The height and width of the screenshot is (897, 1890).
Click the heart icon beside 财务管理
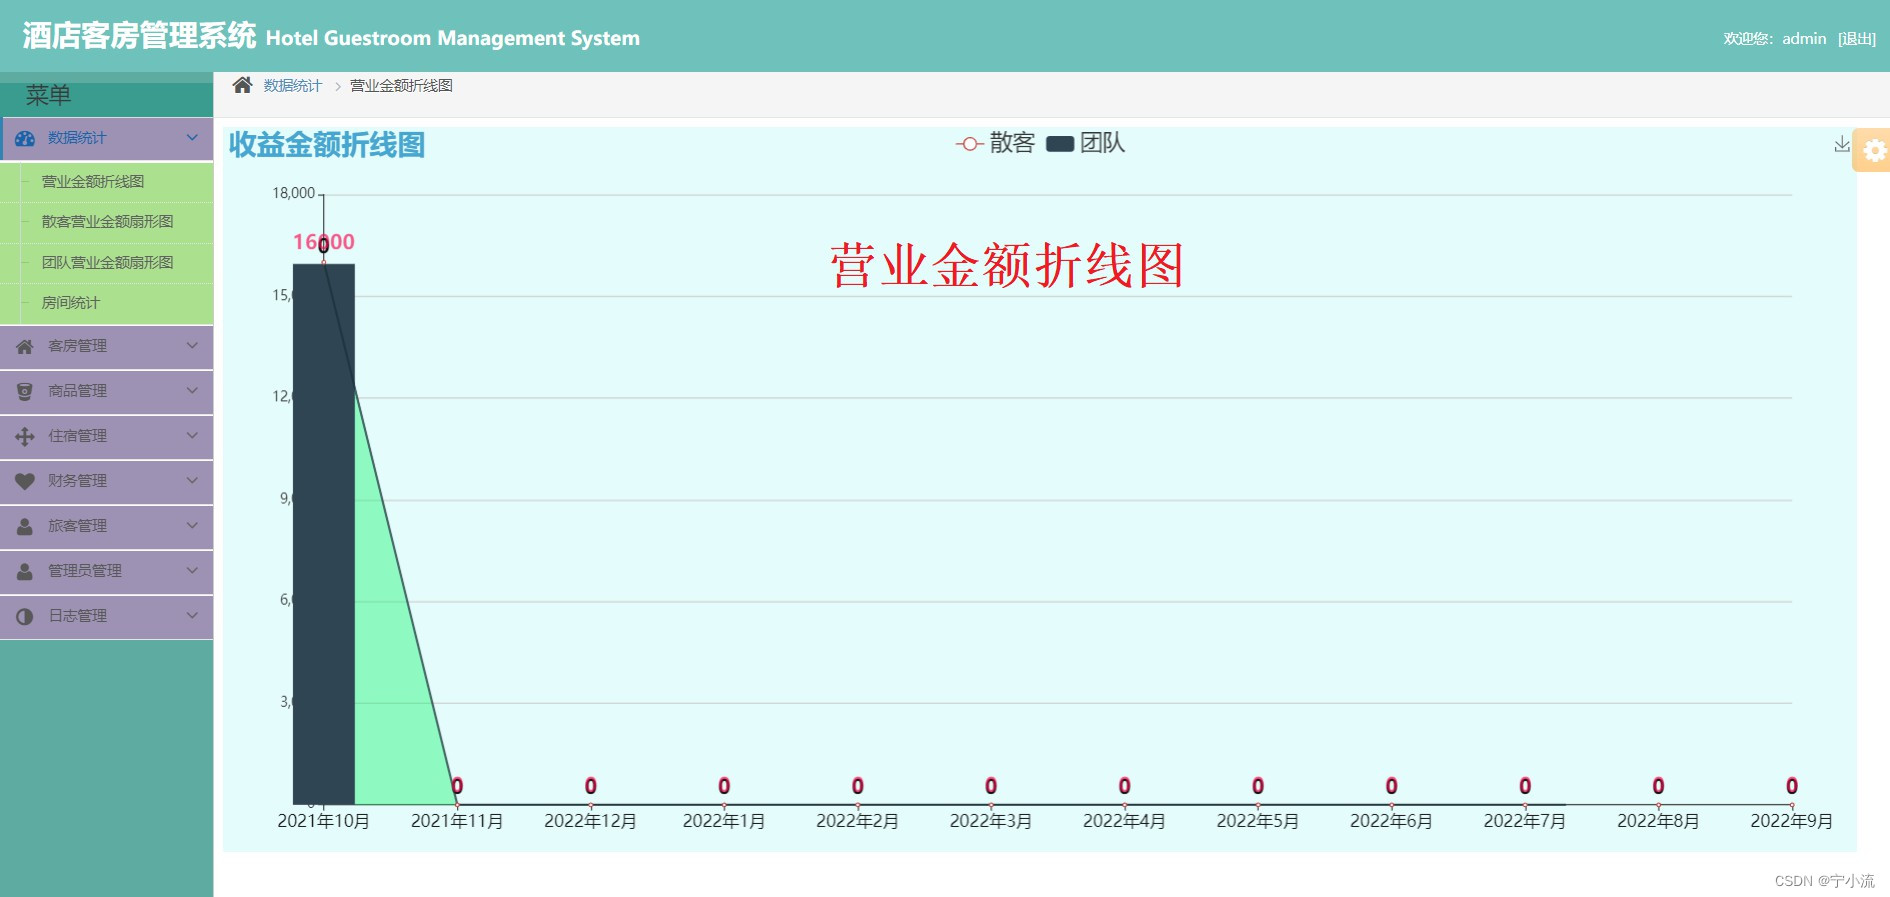[x=25, y=481]
